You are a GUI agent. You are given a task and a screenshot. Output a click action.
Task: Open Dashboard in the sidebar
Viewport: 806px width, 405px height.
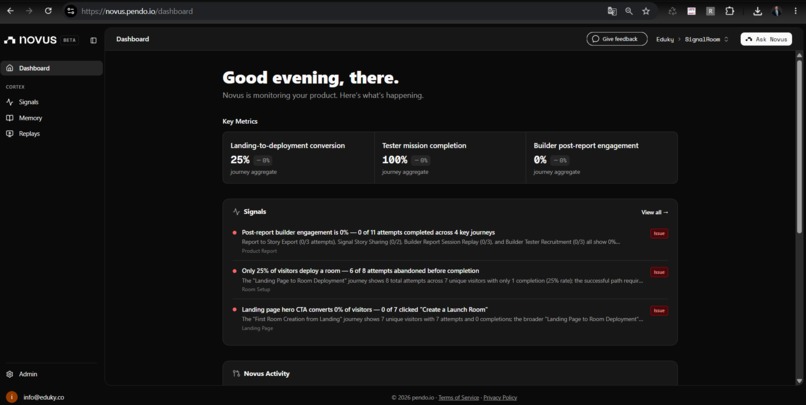point(52,68)
